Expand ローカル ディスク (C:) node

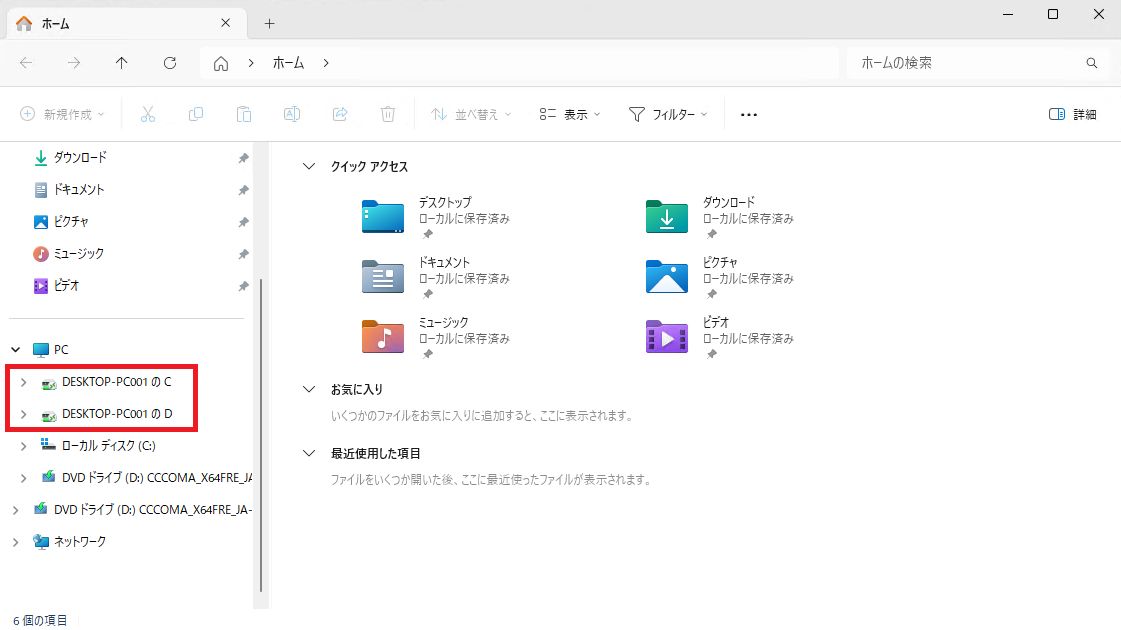pos(24,446)
